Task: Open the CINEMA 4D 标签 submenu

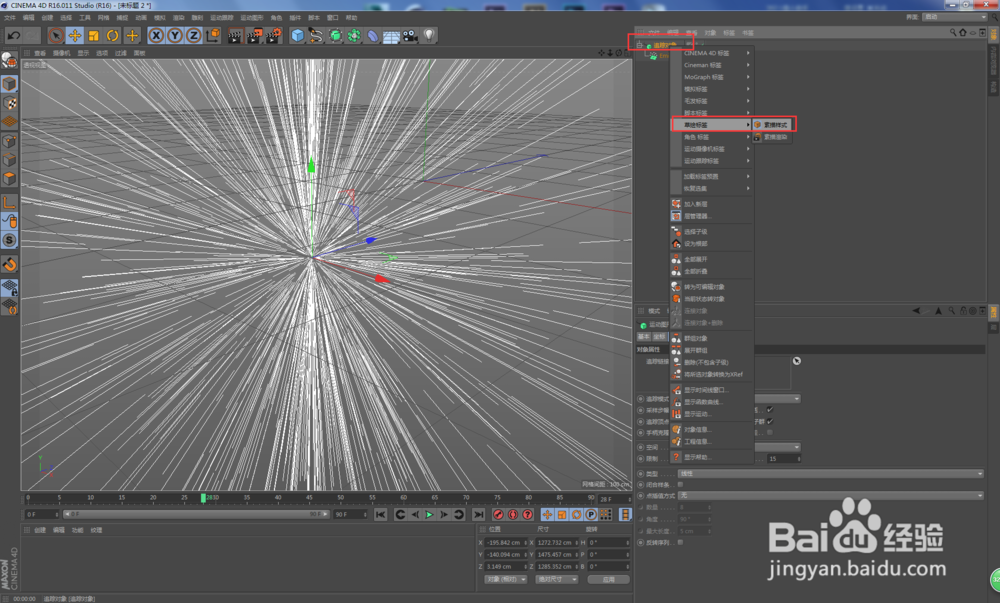Action: point(712,53)
